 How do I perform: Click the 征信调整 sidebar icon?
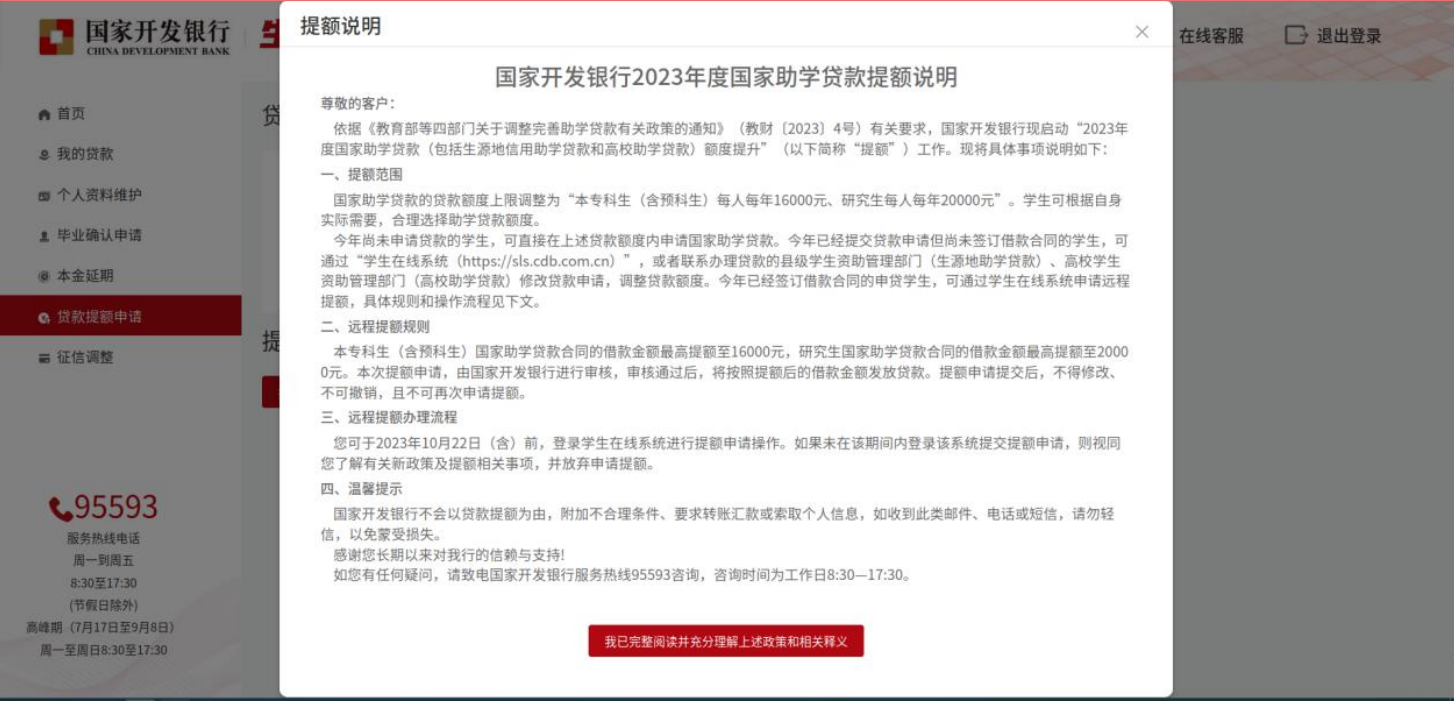click(43, 358)
